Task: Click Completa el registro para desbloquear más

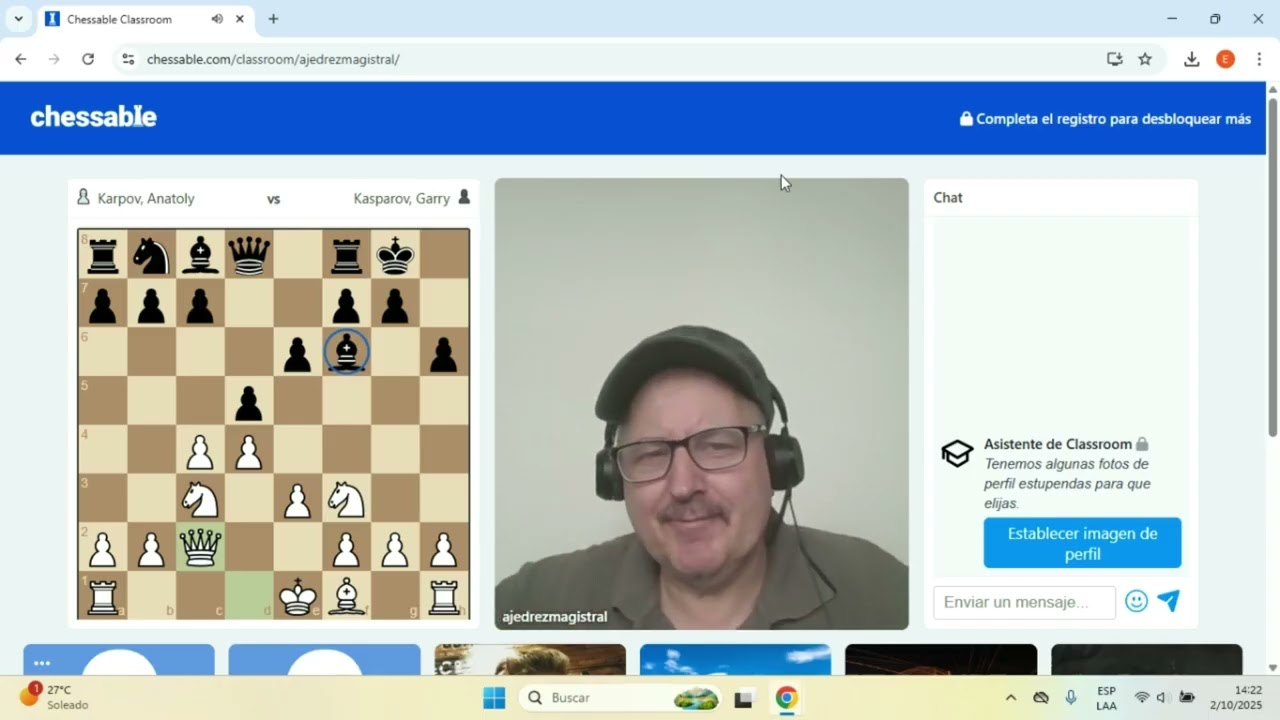Action: click(1105, 119)
